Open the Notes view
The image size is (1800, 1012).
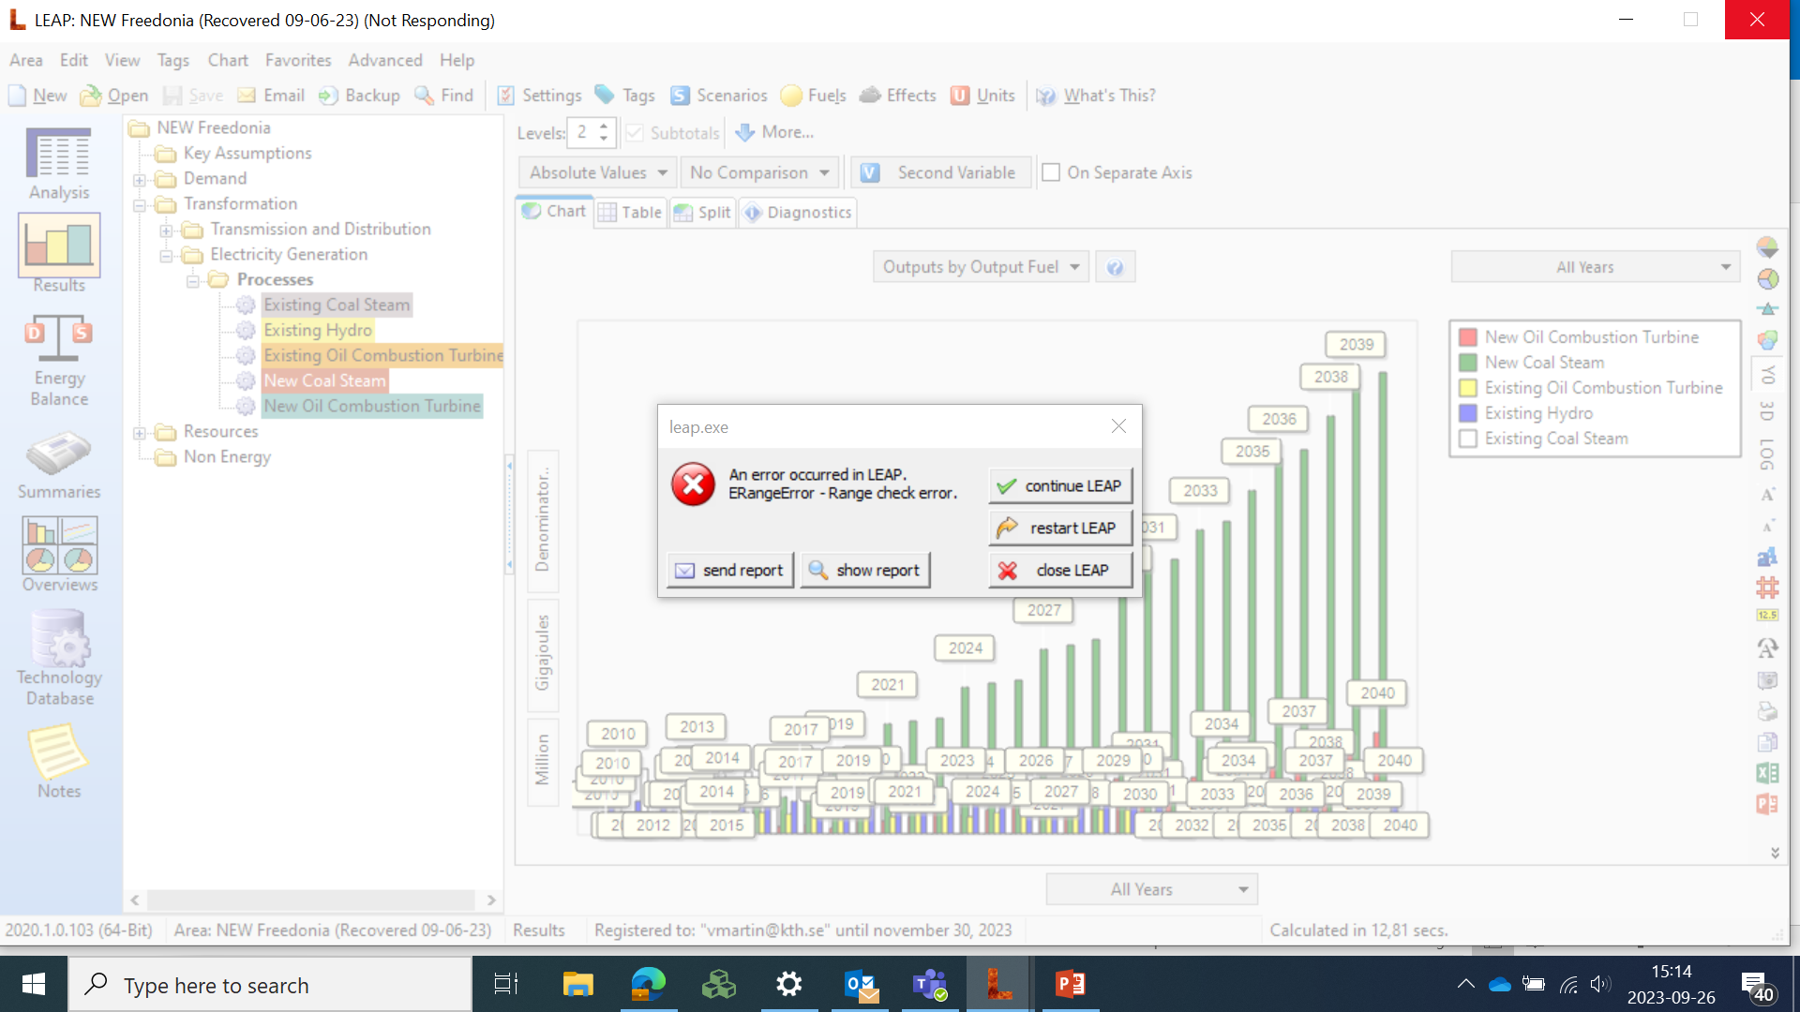point(59,763)
